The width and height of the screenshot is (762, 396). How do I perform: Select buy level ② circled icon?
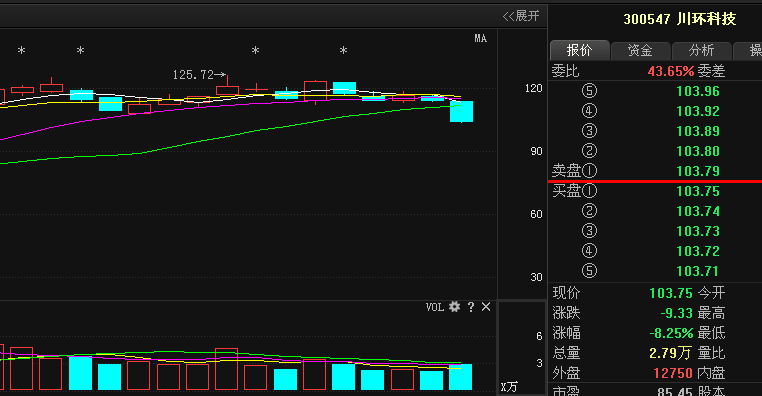(x=589, y=211)
